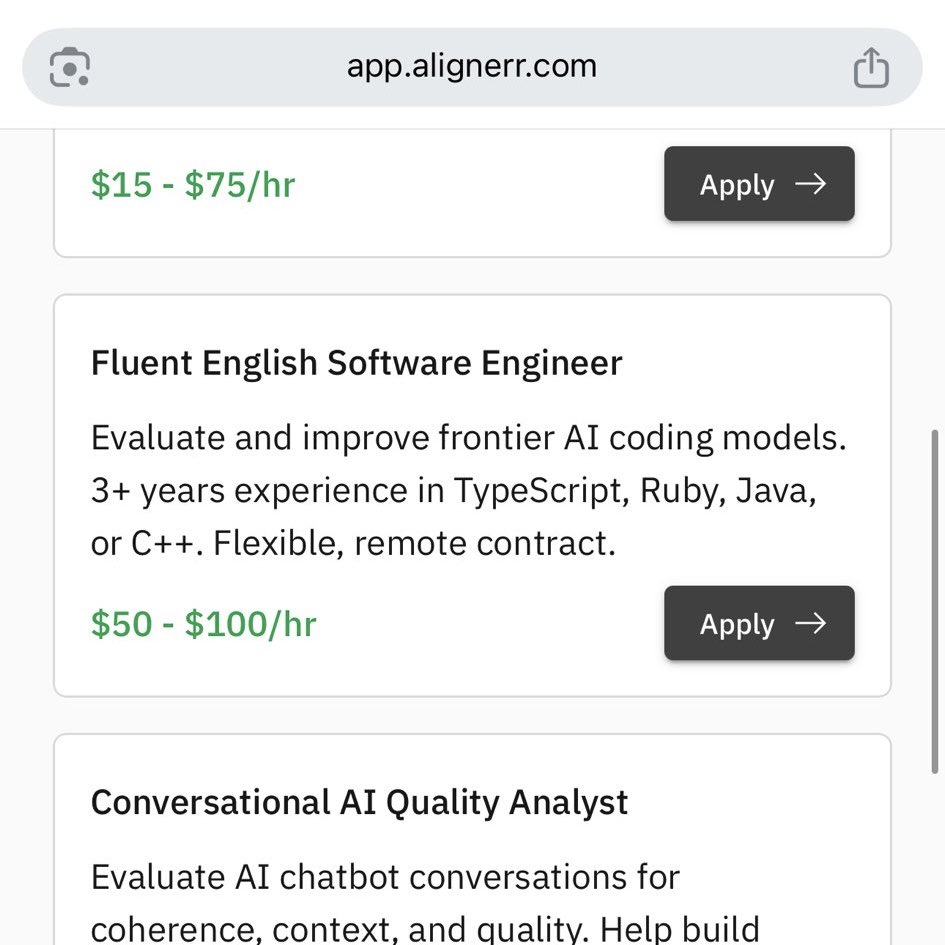The height and width of the screenshot is (945, 945).
Task: Tap the share icon in address bar
Action: click(x=870, y=68)
